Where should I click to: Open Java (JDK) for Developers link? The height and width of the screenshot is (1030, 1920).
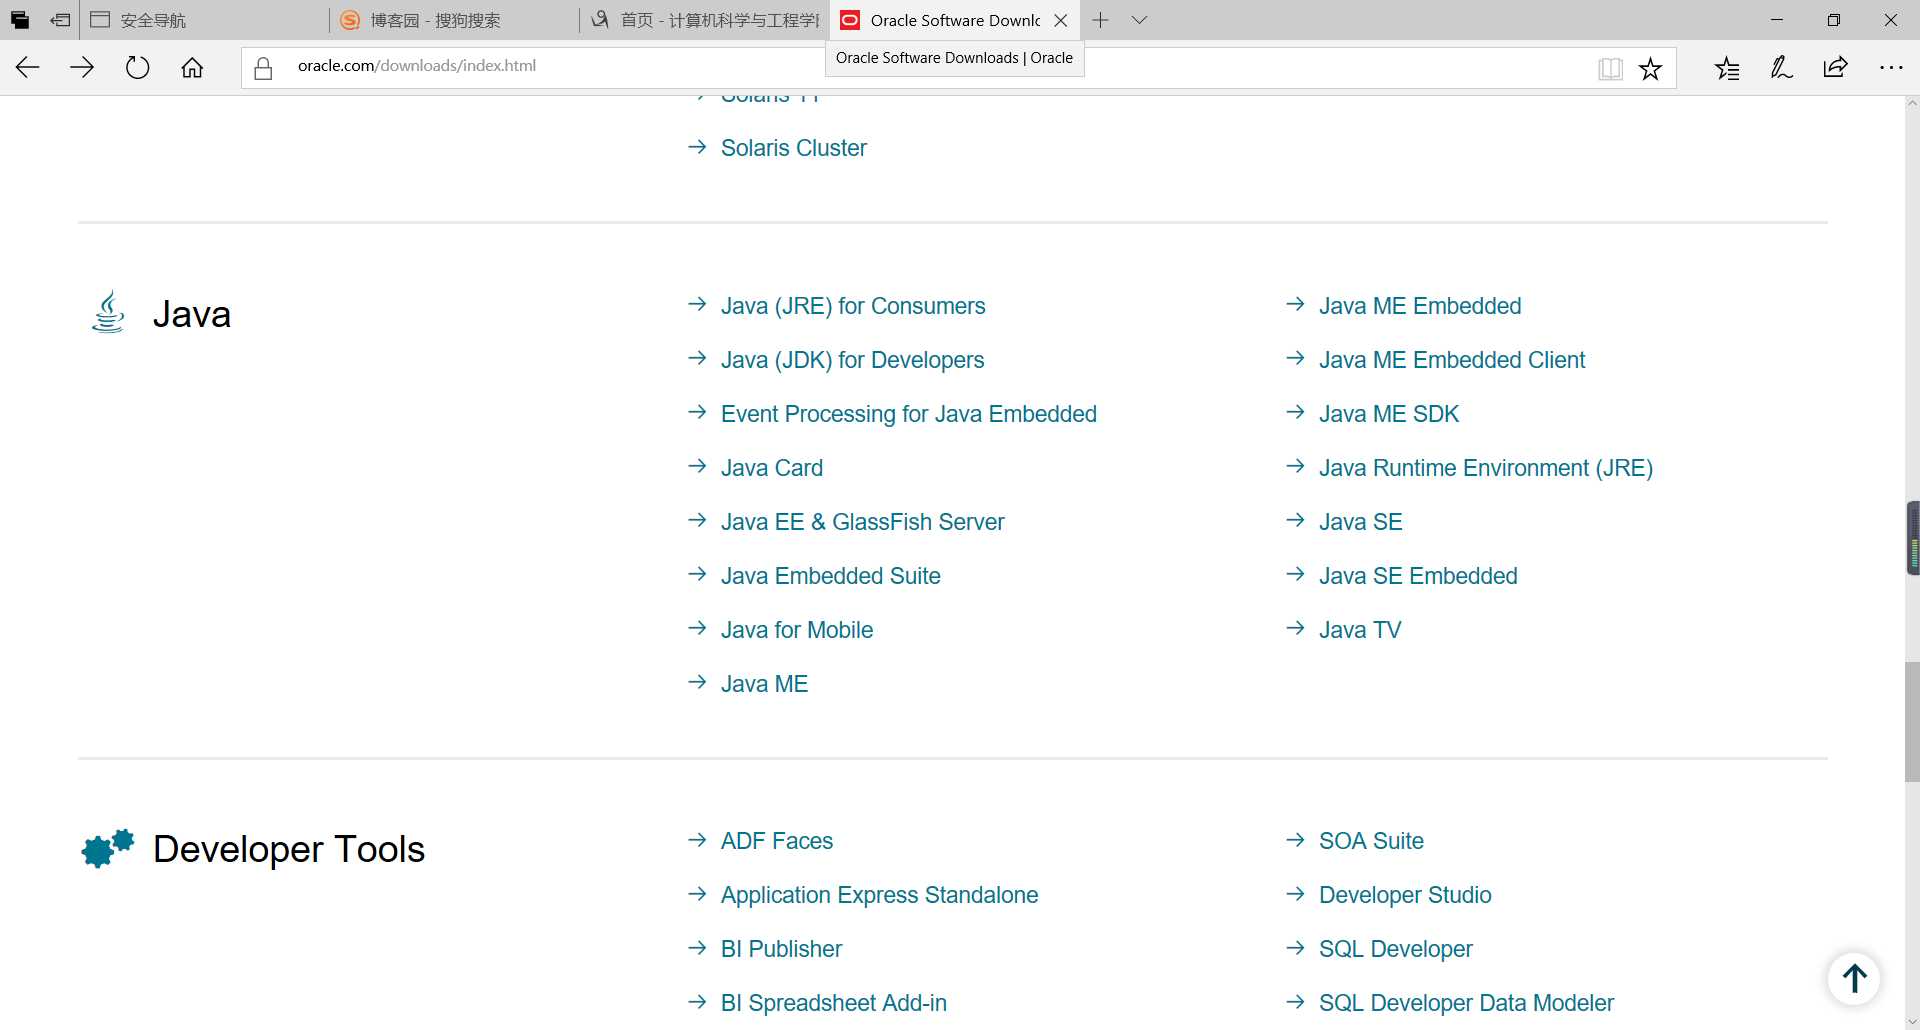point(852,360)
